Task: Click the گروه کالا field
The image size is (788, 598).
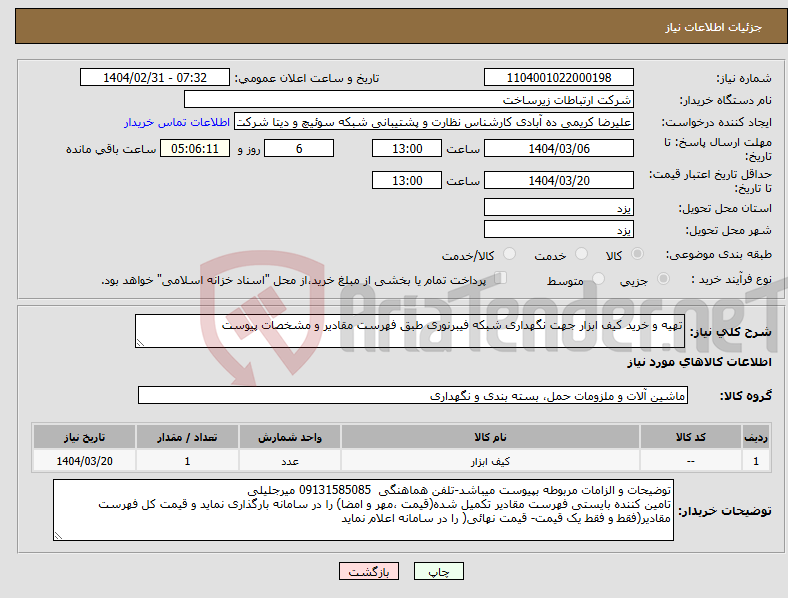Action: click(413, 395)
